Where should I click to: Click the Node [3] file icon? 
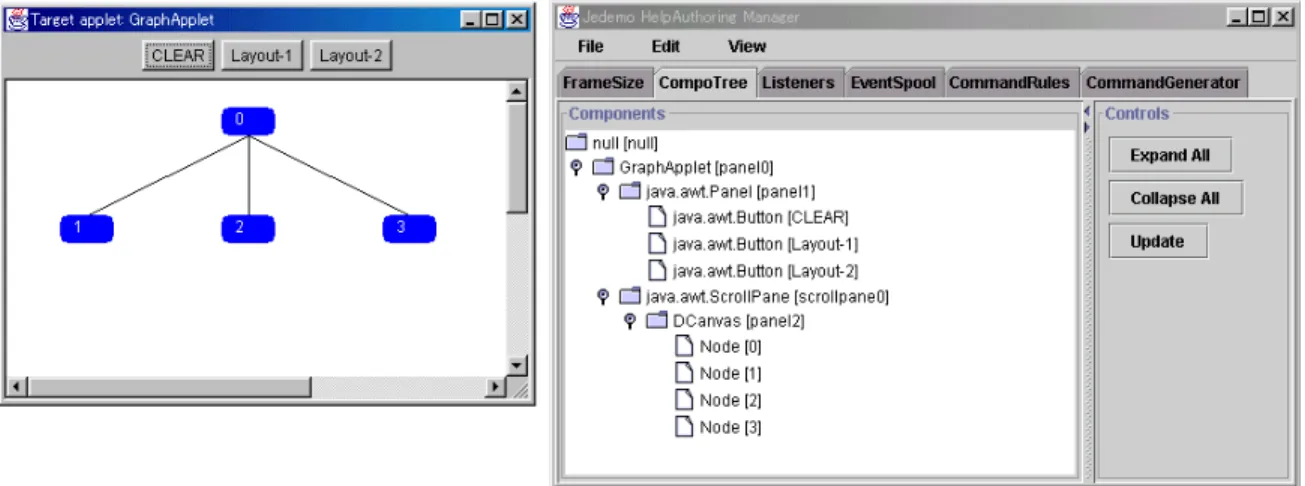tap(684, 426)
